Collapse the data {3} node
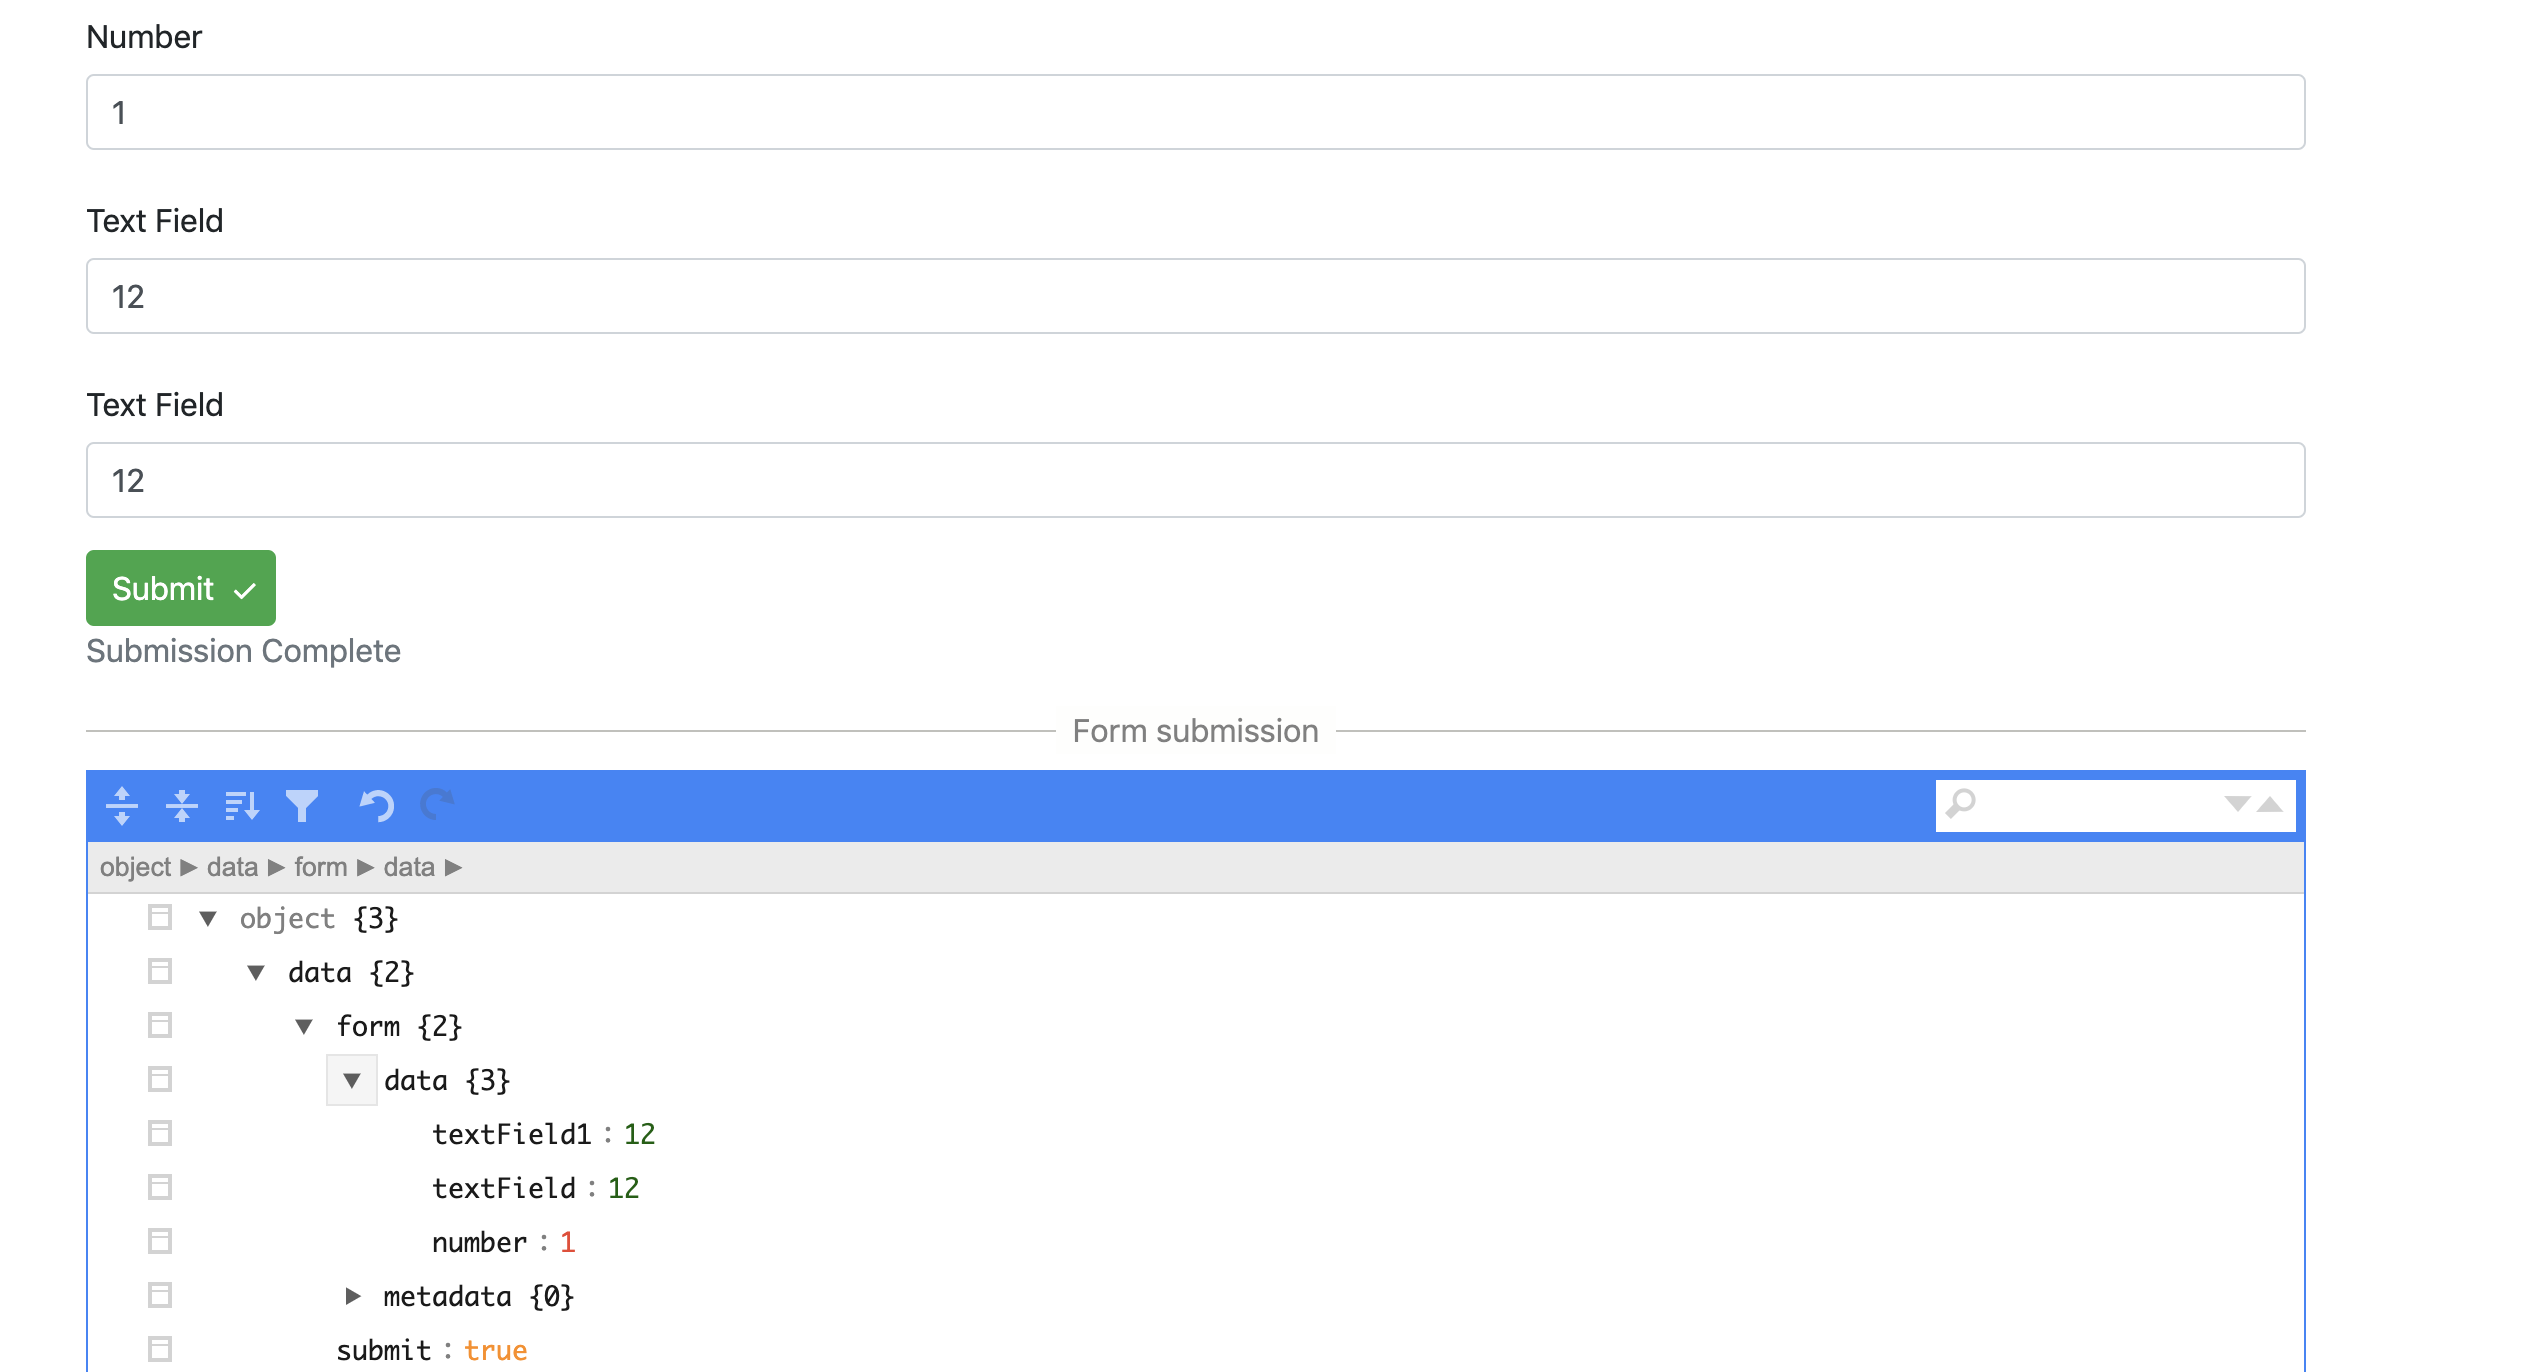Viewport: 2542px width, 1372px height. click(x=351, y=1080)
